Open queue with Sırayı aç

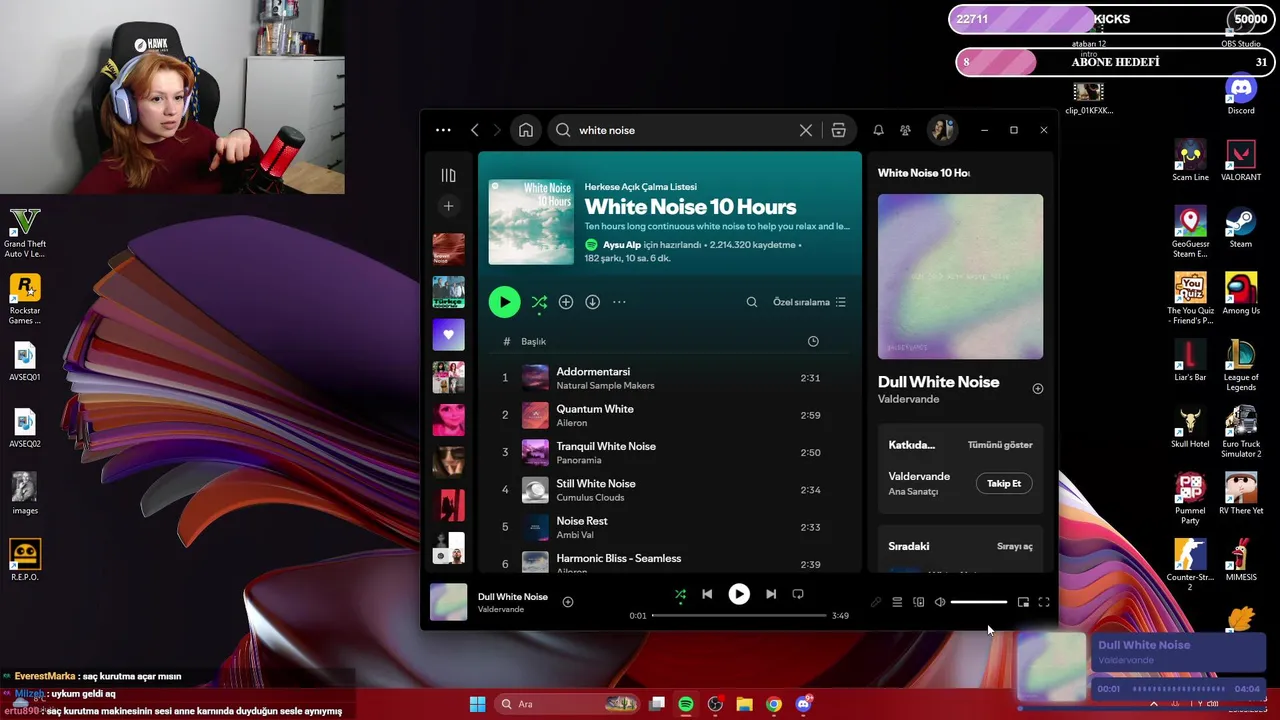1015,546
